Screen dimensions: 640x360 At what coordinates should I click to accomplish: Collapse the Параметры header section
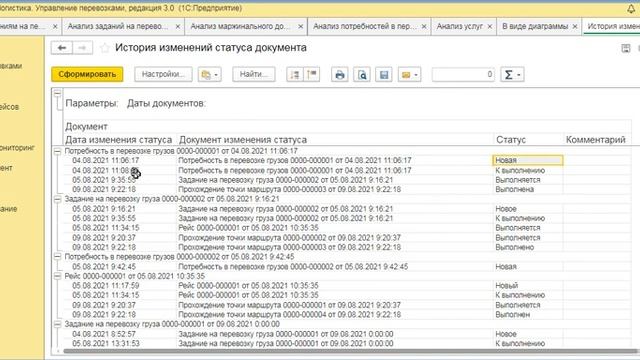[58, 93]
